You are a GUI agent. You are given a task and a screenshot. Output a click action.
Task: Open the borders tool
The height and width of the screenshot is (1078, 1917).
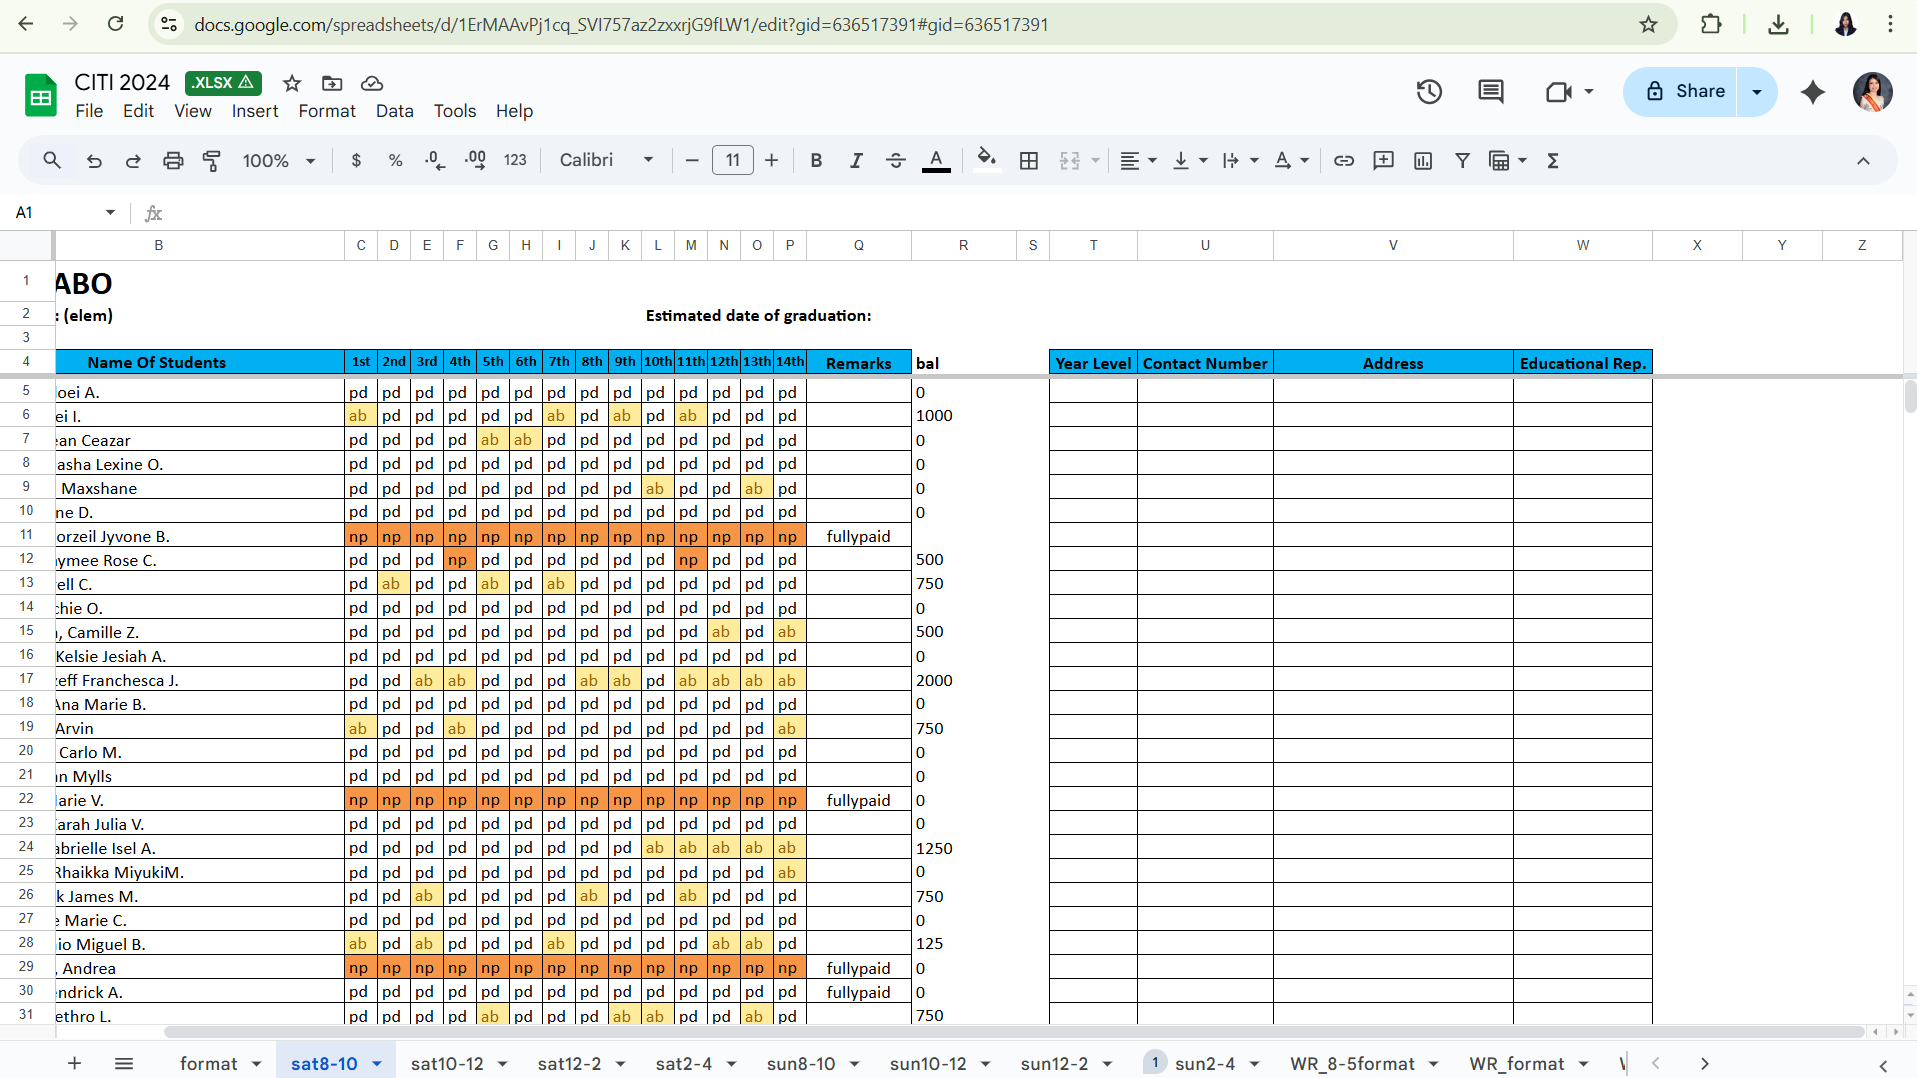point(1028,161)
